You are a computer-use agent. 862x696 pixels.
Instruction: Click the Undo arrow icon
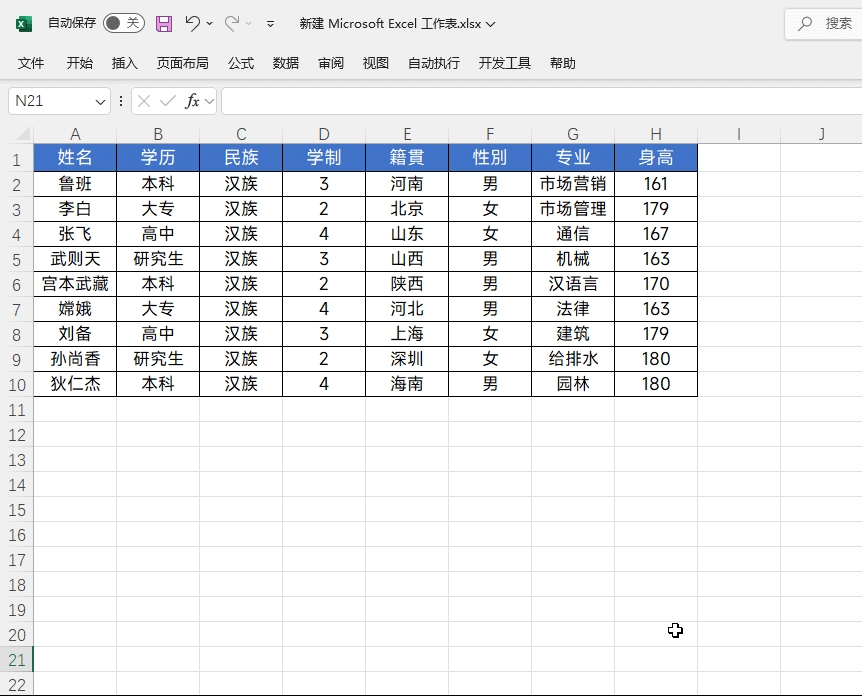[192, 23]
